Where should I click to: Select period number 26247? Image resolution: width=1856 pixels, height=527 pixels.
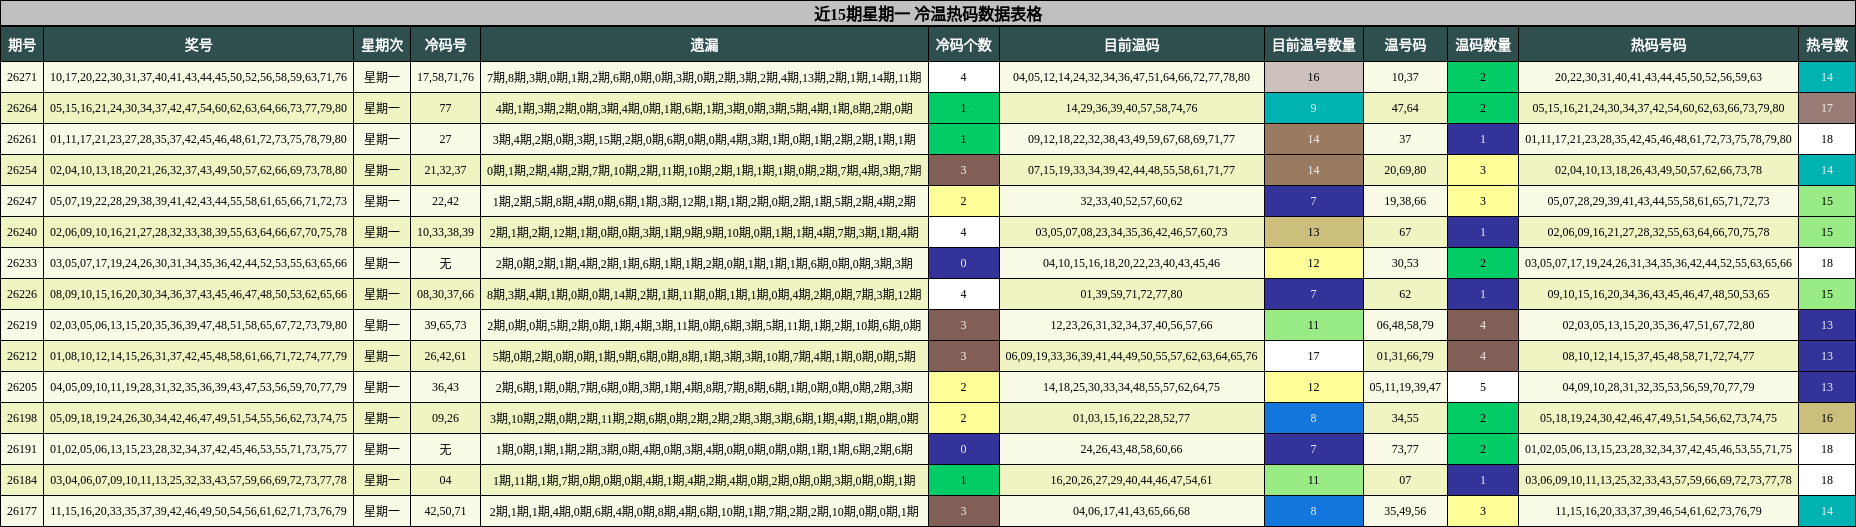tap(22, 201)
